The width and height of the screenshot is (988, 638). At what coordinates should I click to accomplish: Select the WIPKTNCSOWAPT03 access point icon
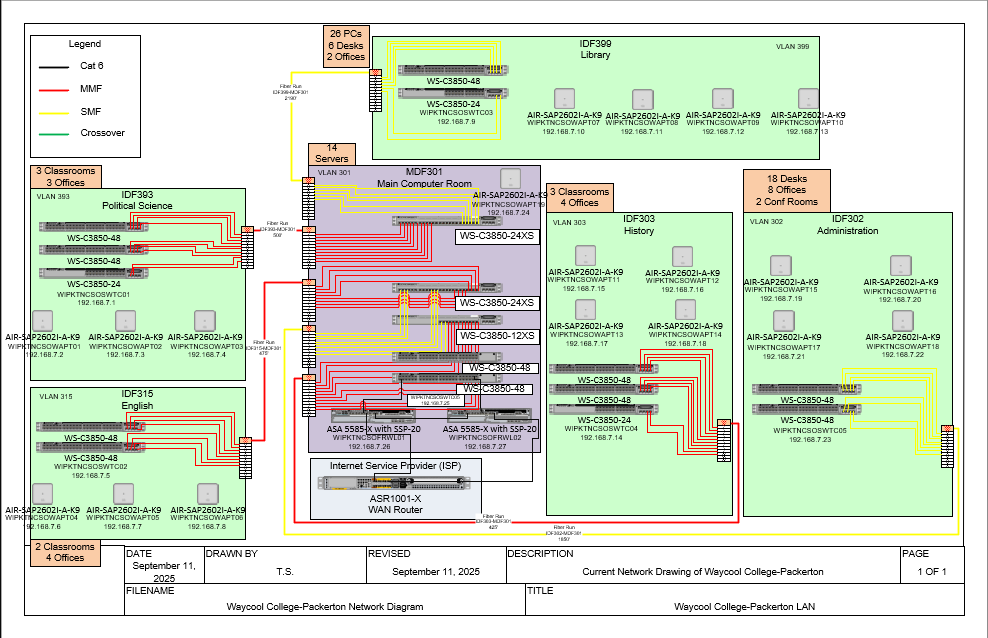205,321
